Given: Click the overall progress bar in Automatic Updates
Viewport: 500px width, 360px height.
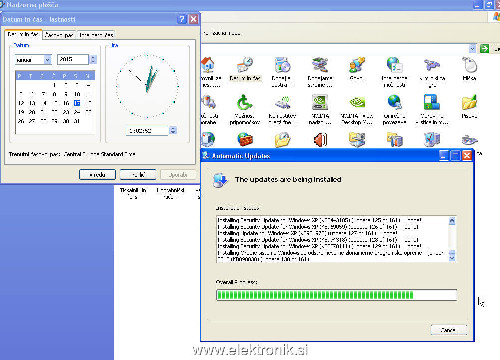Looking at the screenshot, I should click(336, 295).
